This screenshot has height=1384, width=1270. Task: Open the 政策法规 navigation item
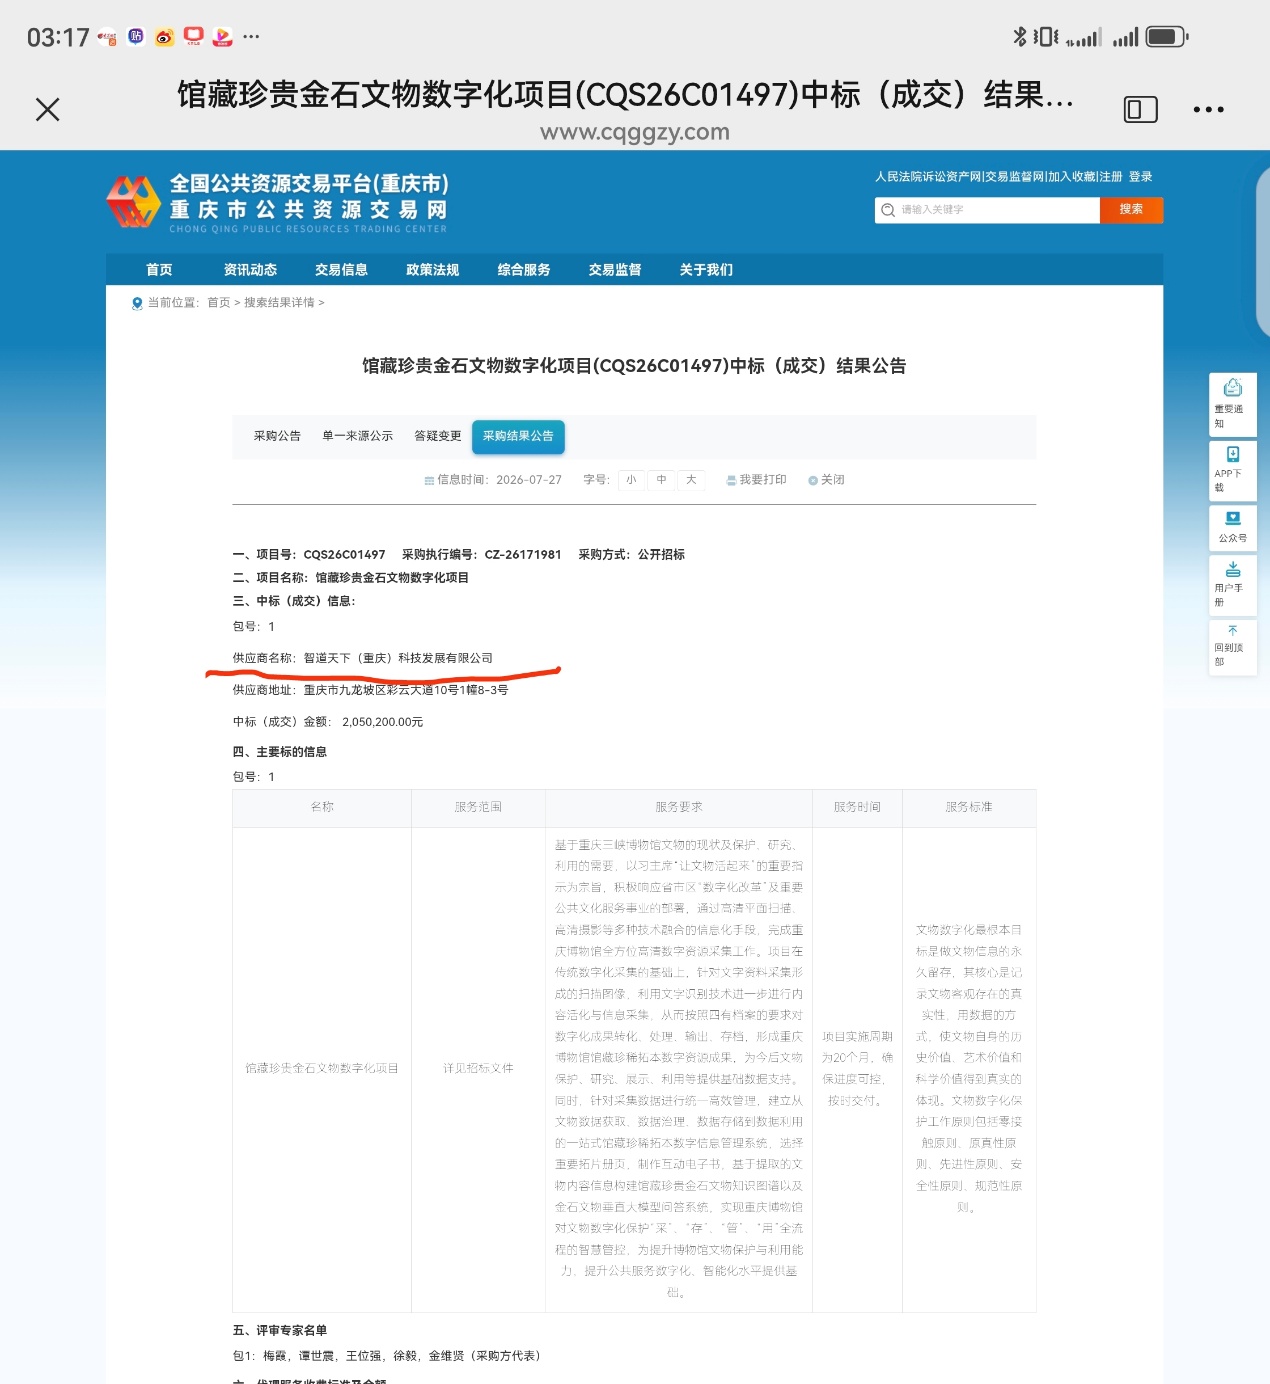tap(432, 270)
